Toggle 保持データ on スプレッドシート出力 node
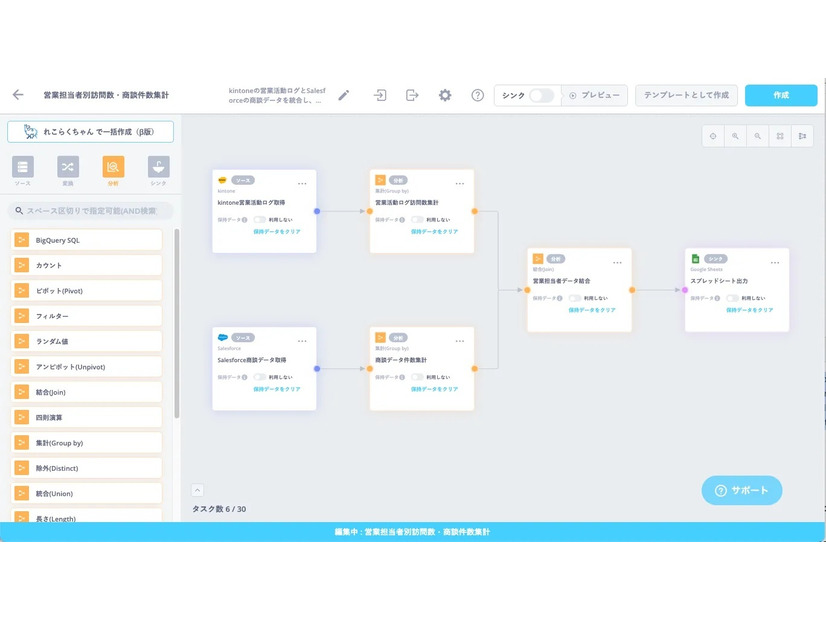 pos(733,298)
